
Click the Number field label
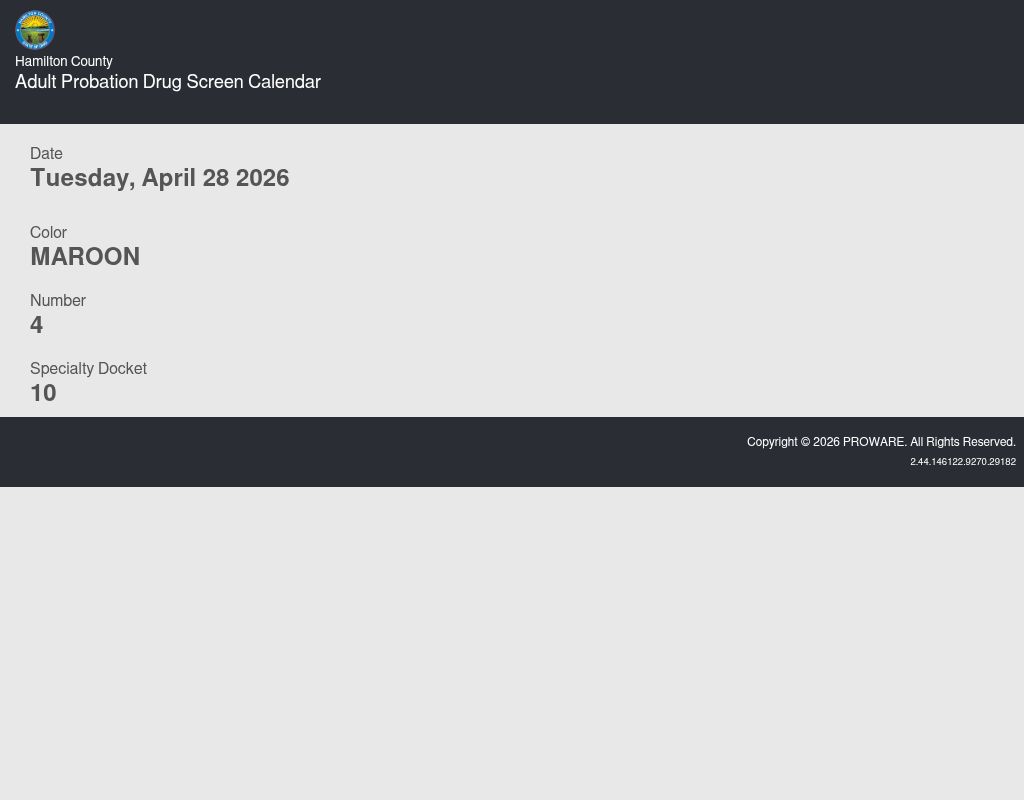[x=58, y=300]
